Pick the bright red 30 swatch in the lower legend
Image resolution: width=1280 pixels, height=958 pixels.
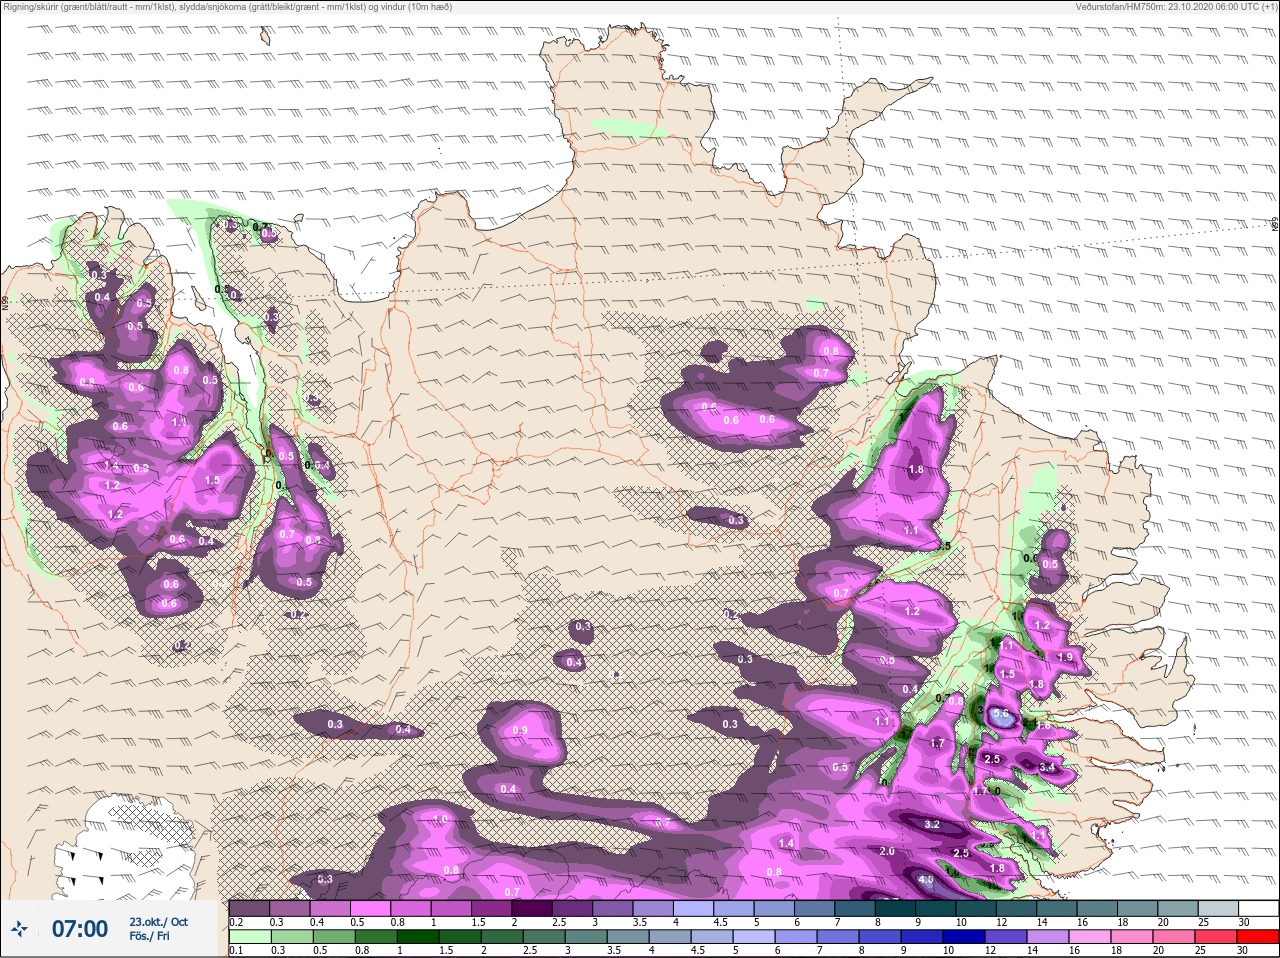coord(1258,937)
